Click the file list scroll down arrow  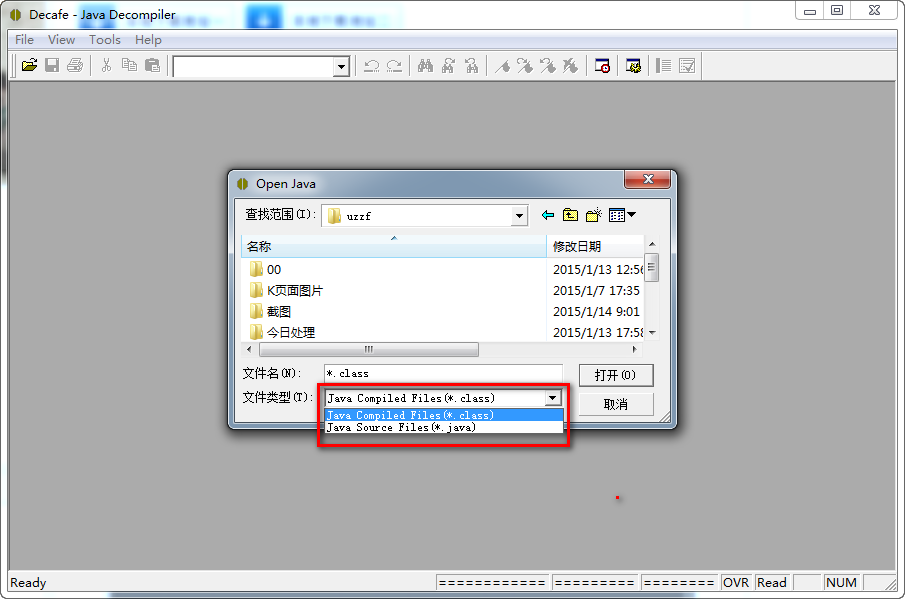pyautogui.click(x=652, y=332)
